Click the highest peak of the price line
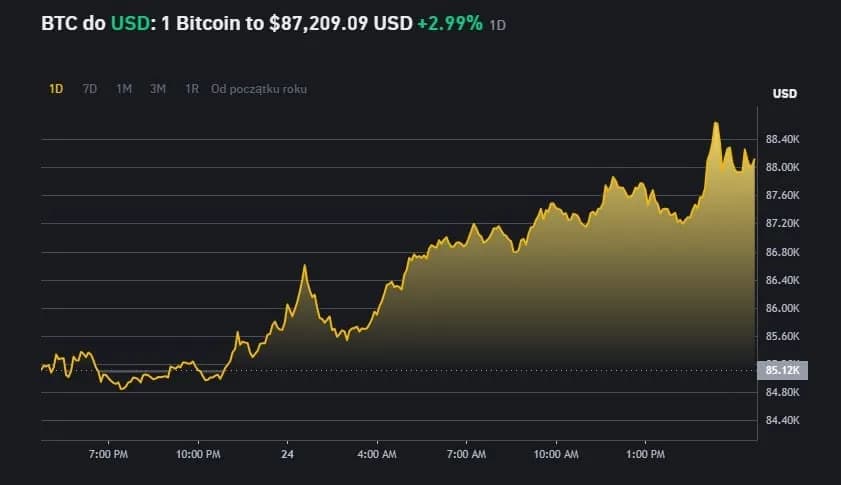This screenshot has height=485, width=841. click(715, 123)
